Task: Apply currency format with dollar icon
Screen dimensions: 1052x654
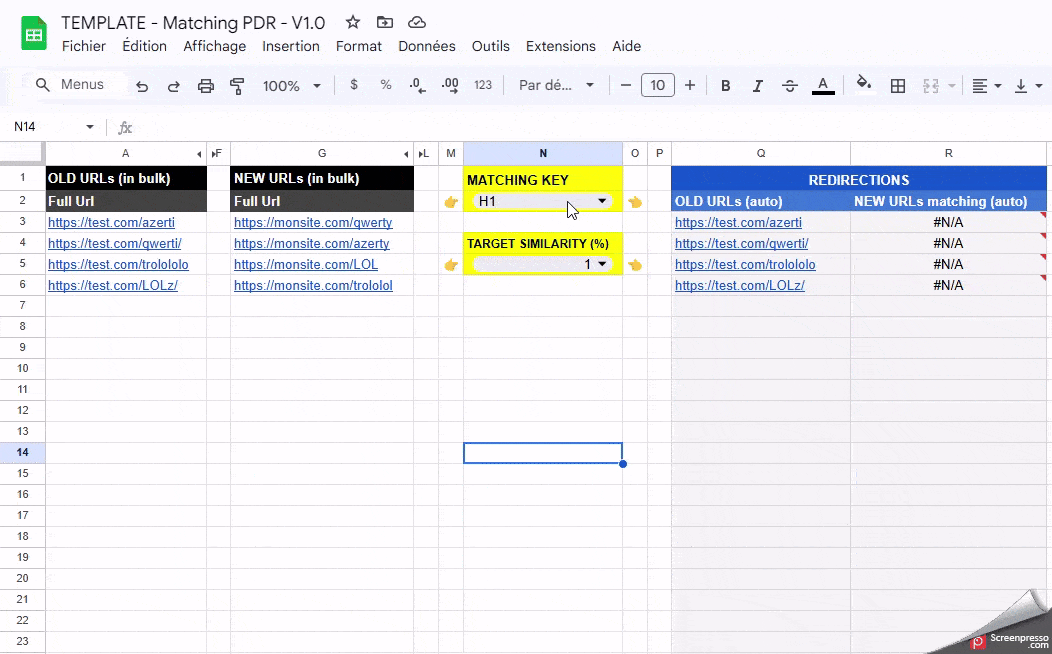Action: pos(354,86)
